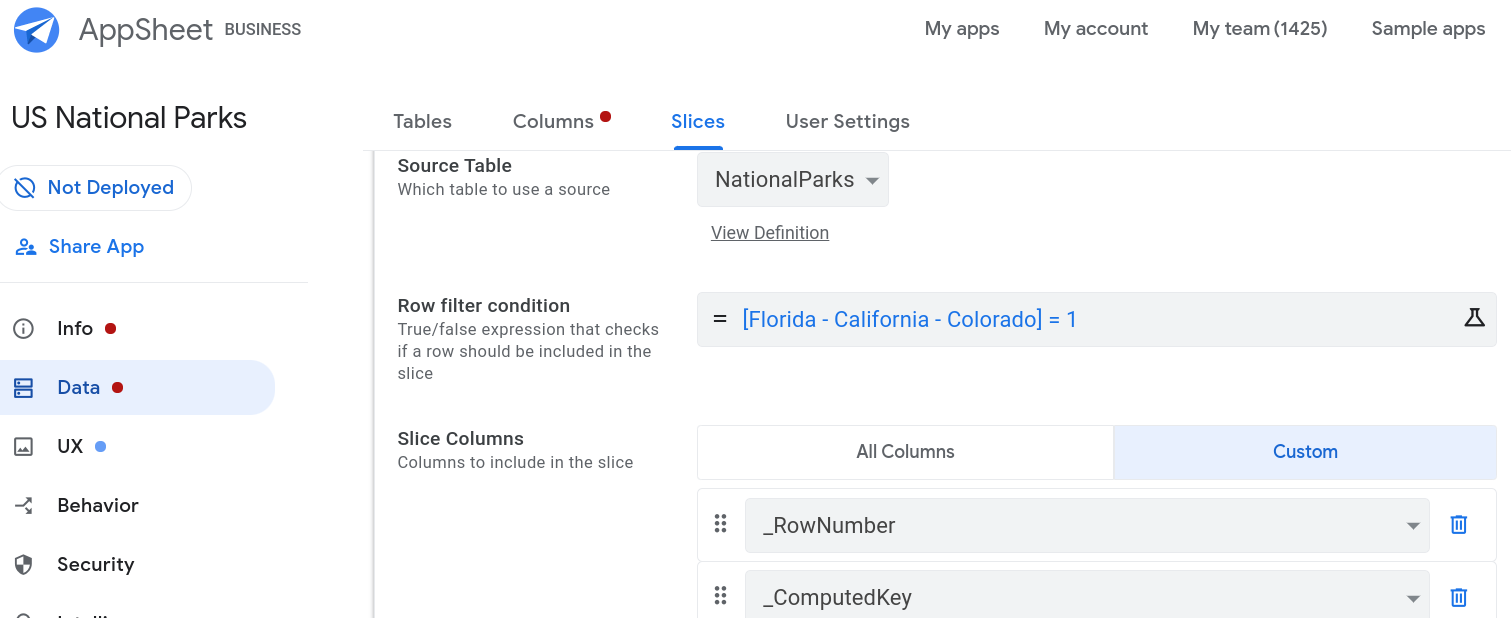The width and height of the screenshot is (1511, 618).
Task: Open the expression tester flask icon
Action: (1475, 316)
